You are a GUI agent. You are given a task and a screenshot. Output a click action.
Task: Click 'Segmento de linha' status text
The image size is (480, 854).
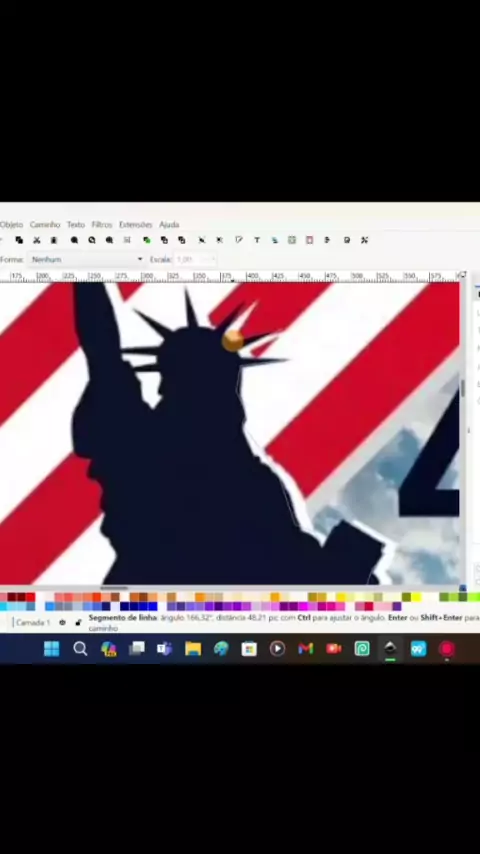coord(123,618)
